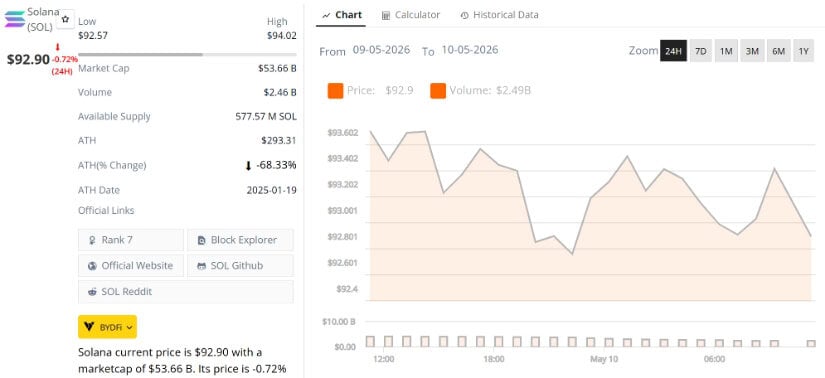Add Solana to favorites with star icon

65,19
